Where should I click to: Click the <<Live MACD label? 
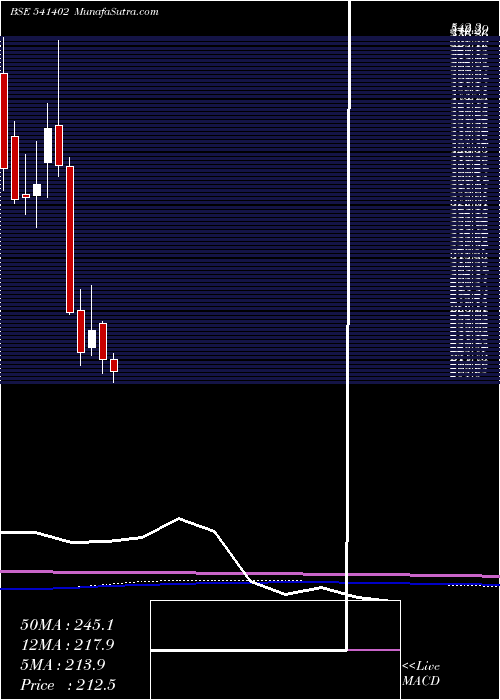[421, 674]
